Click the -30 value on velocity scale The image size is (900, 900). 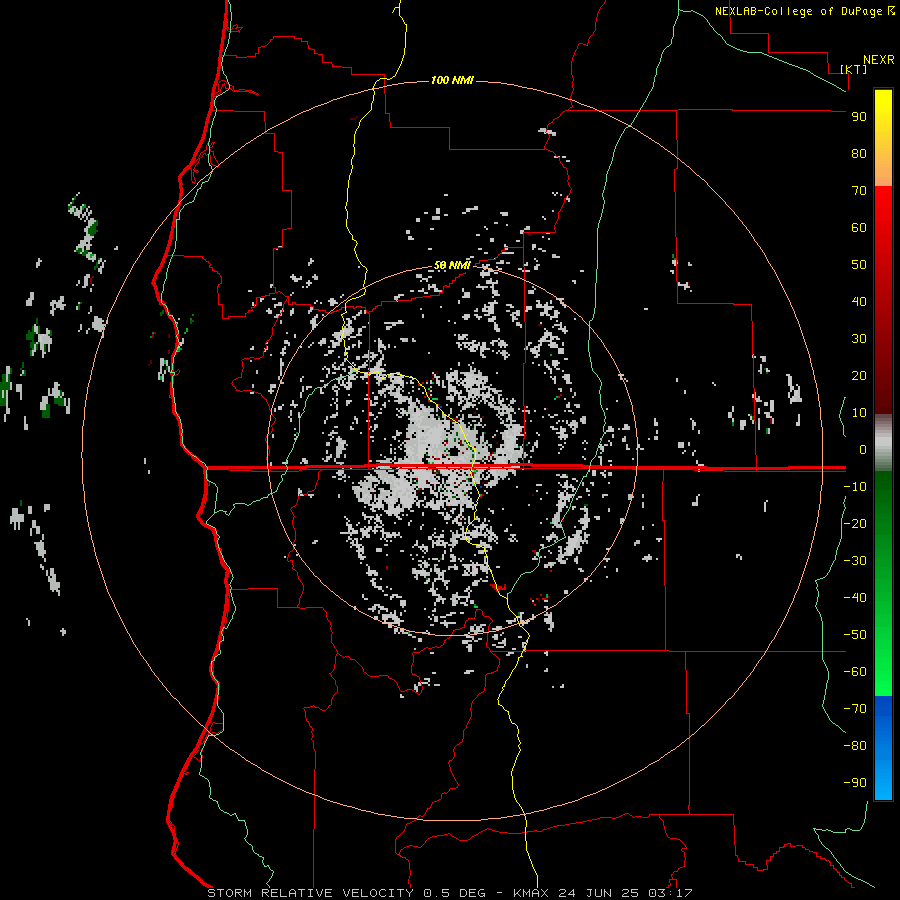(855, 561)
